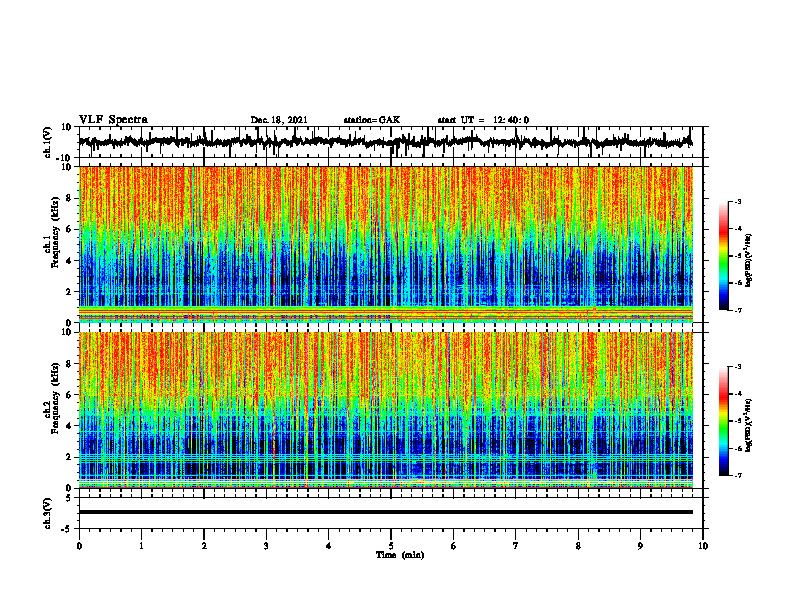Select the "Dec. 18, 2021" date label
This screenshot has width=792, height=612.
pos(279,120)
